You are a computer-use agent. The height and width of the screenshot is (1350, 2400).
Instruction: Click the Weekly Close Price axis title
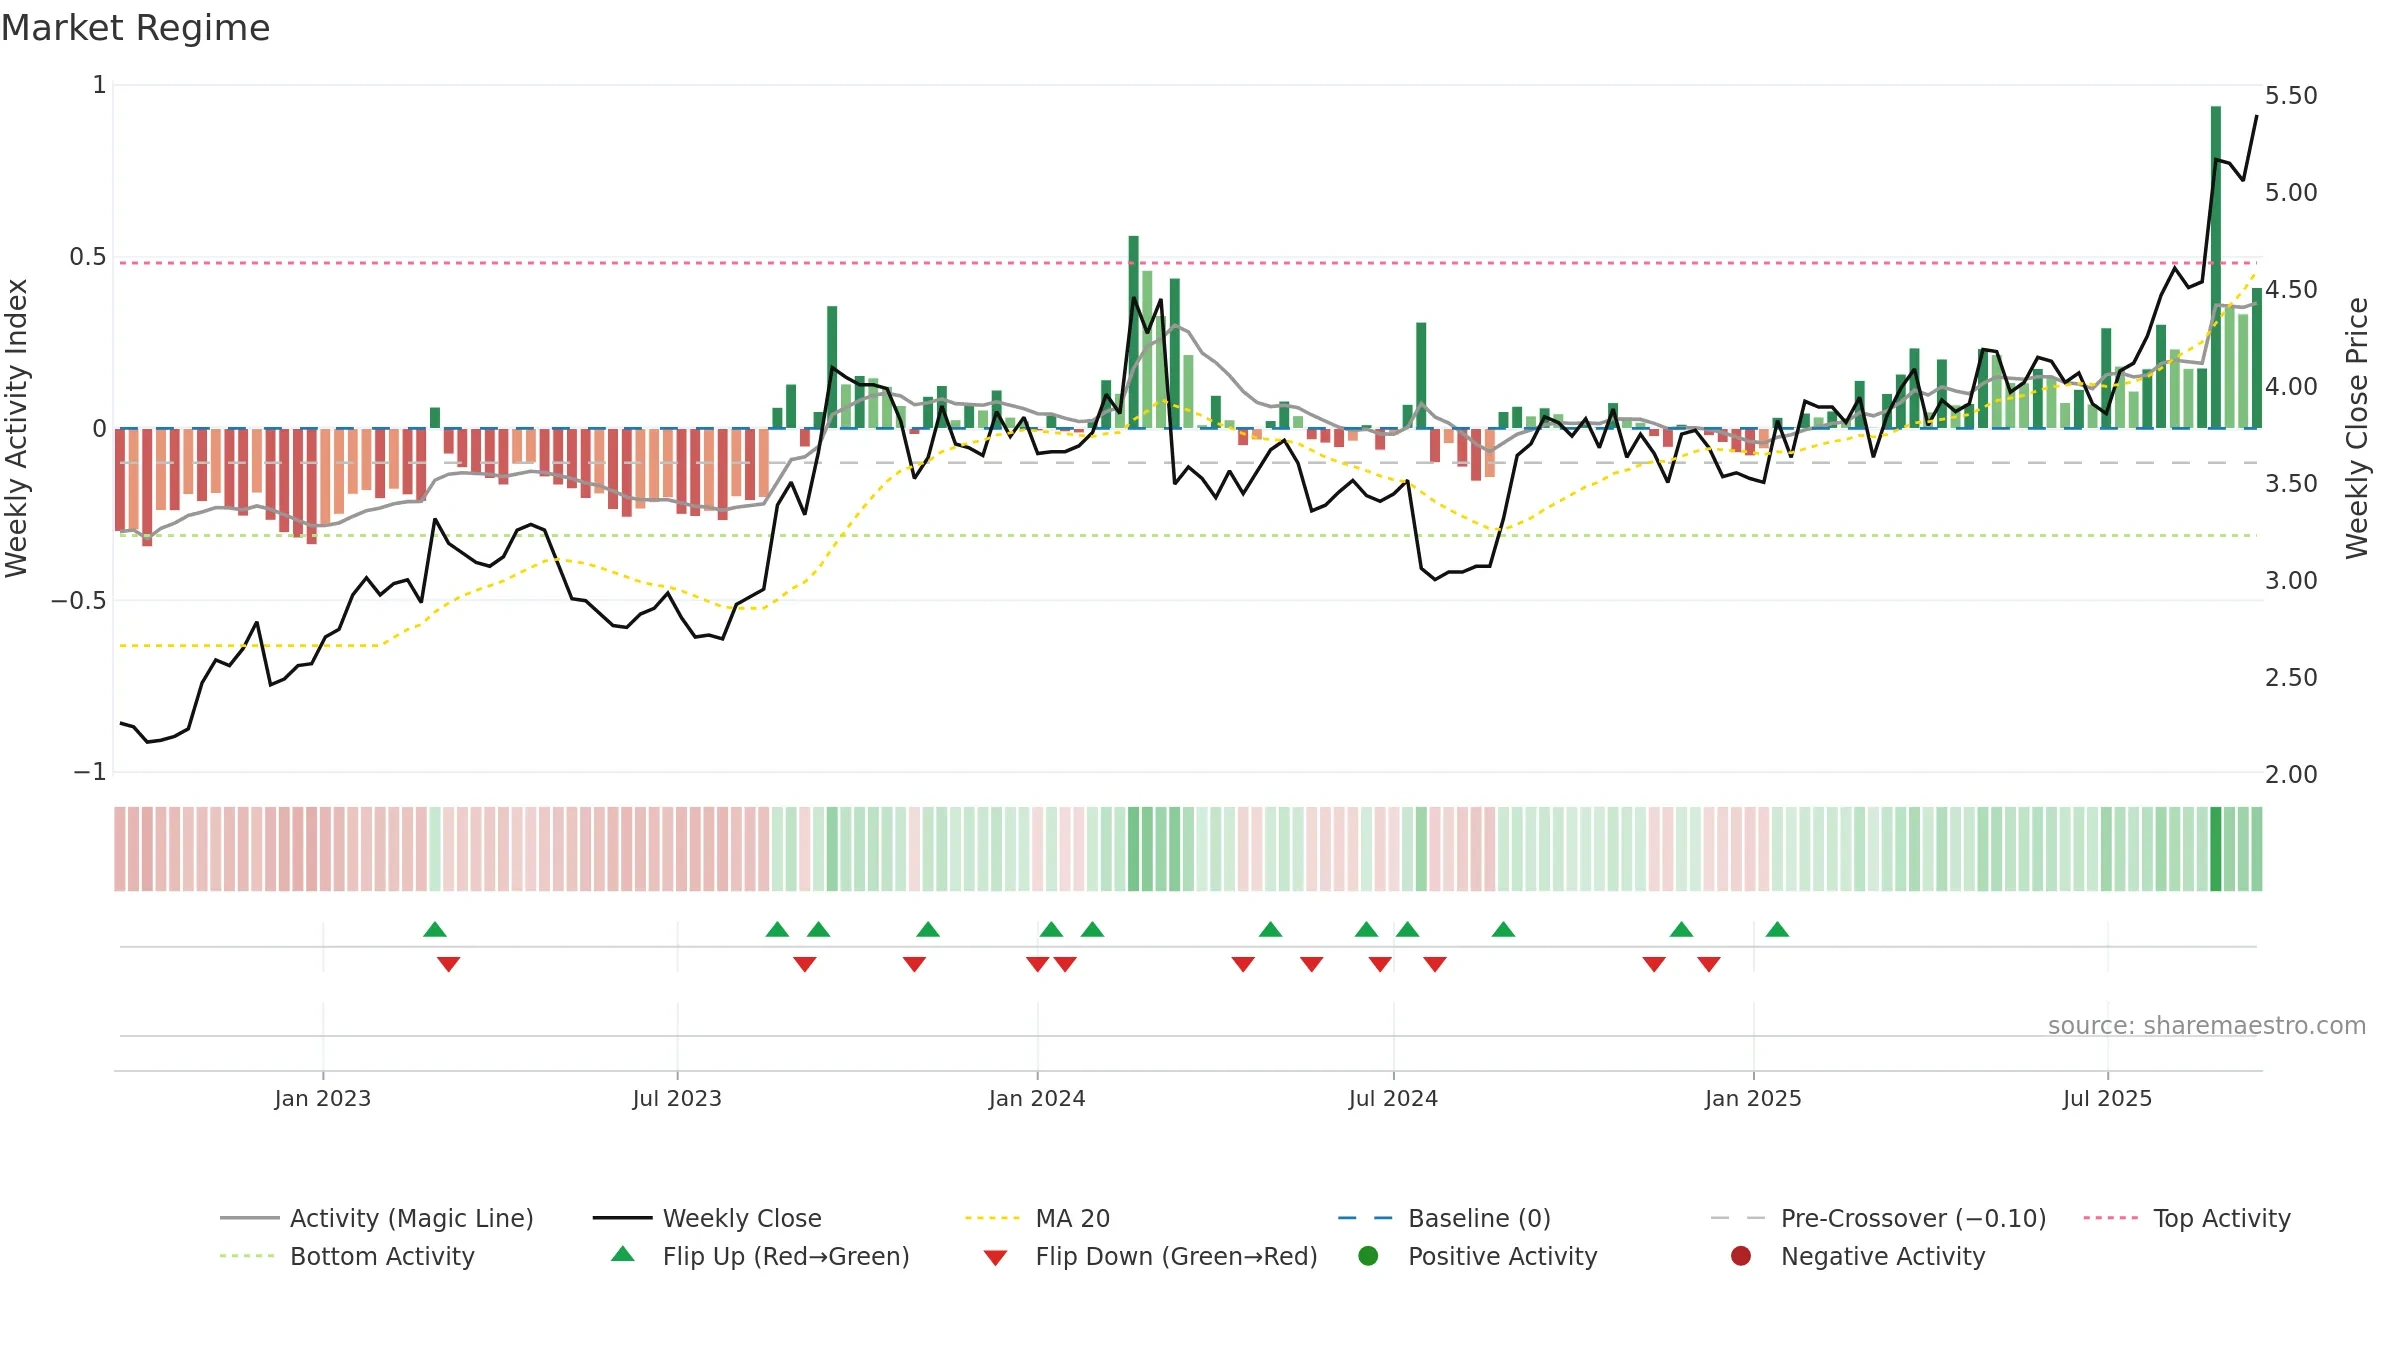[x=2357, y=428]
